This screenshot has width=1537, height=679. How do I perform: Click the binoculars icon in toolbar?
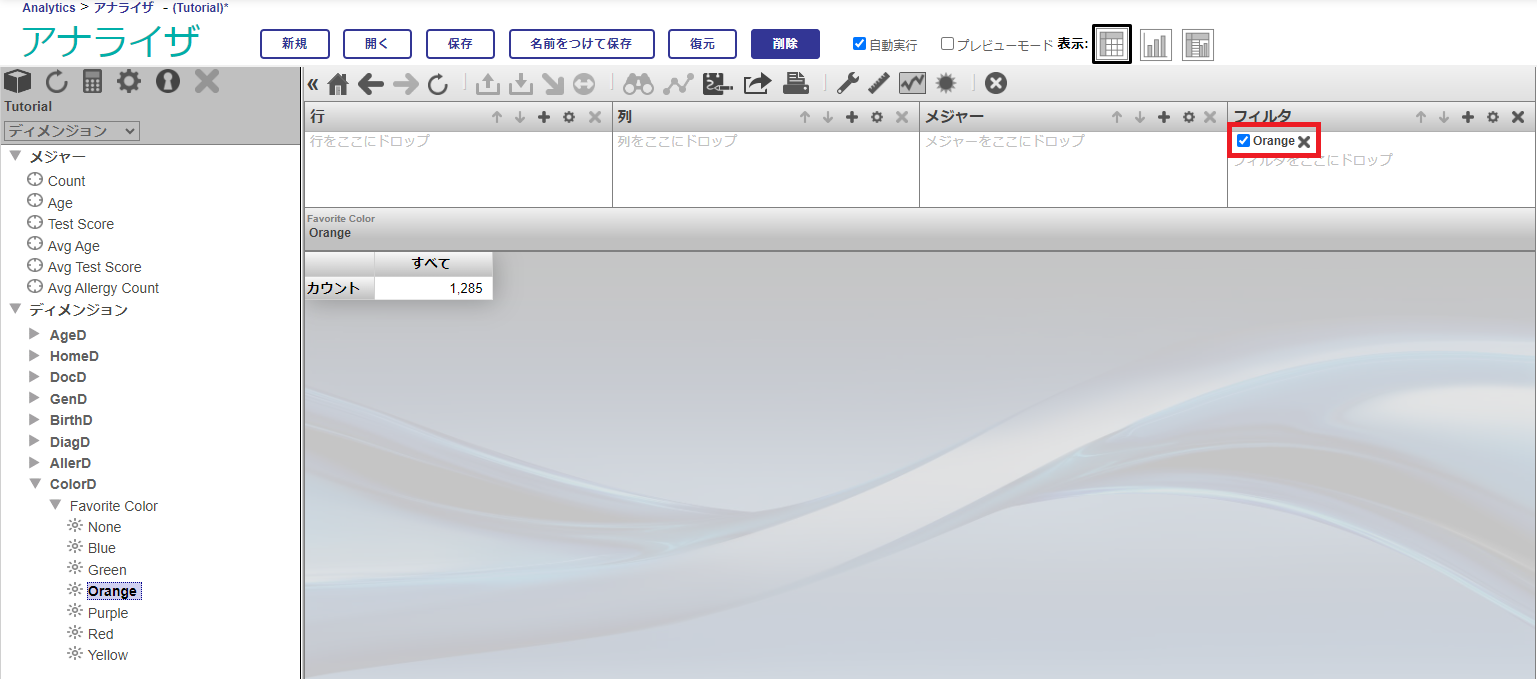pos(638,84)
